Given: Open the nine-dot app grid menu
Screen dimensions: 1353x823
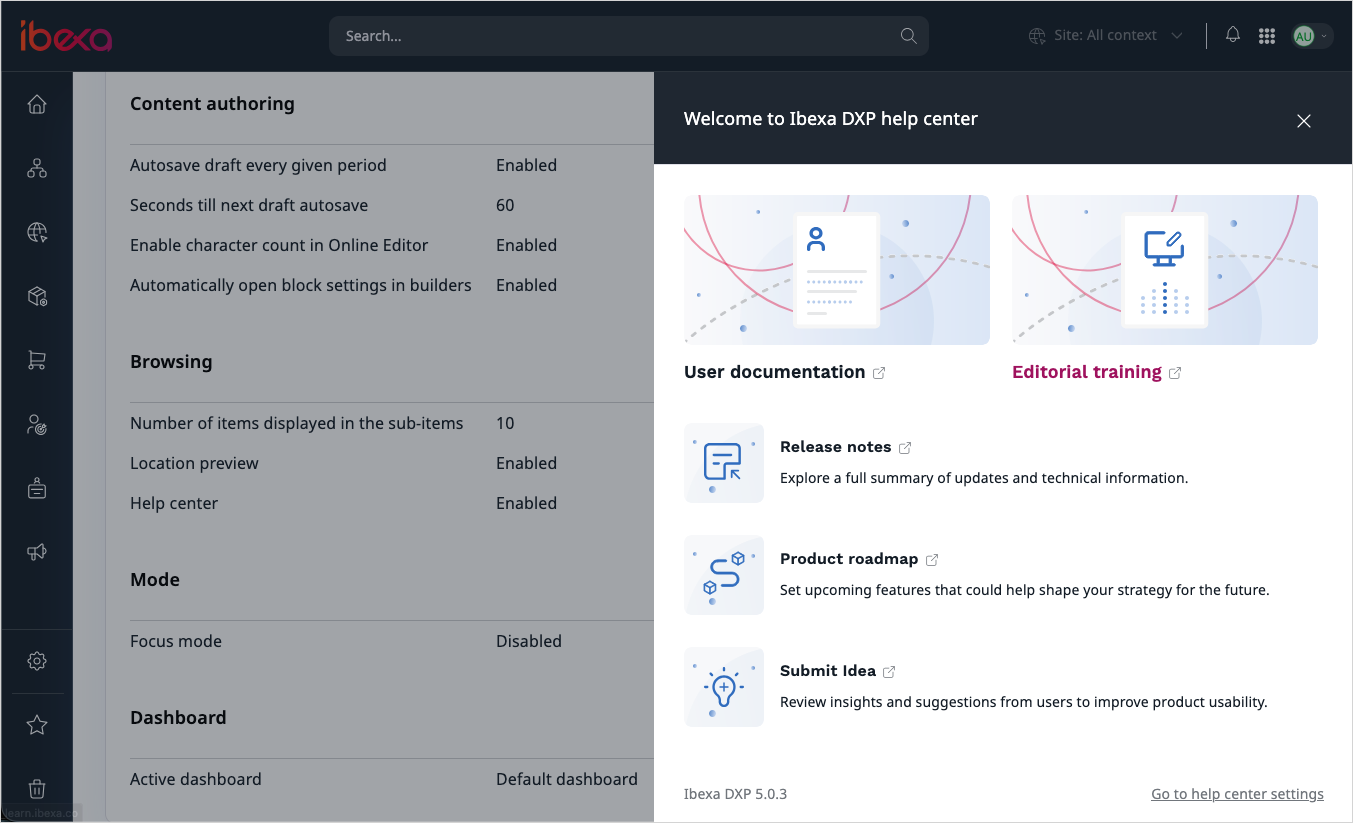Looking at the screenshot, I should coord(1267,36).
